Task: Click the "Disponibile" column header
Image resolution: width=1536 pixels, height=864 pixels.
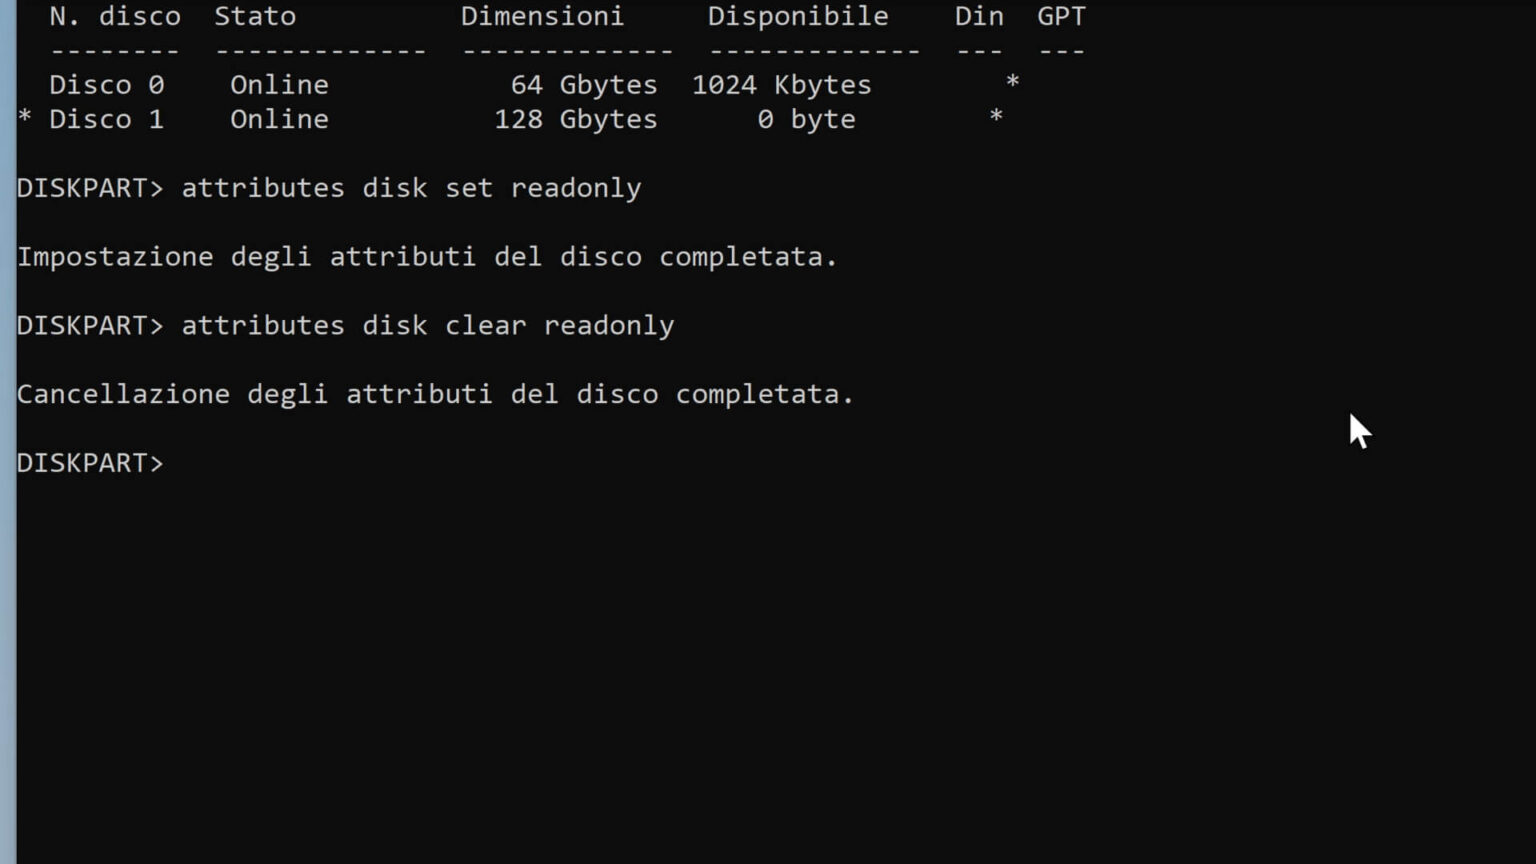Action: (798, 17)
